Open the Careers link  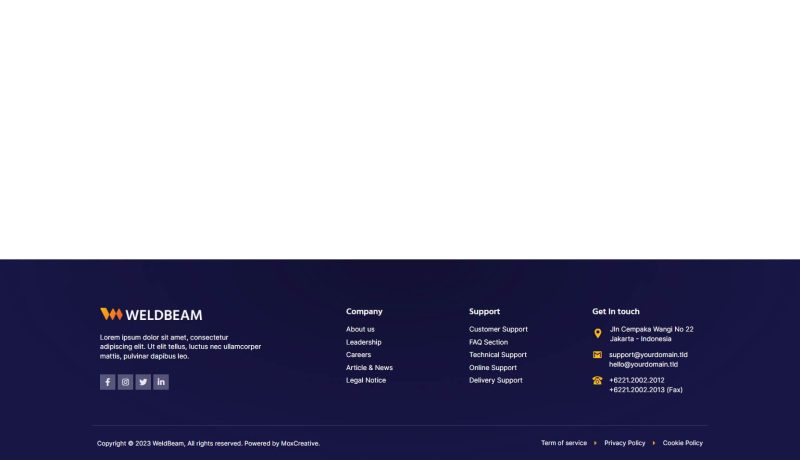pyautogui.click(x=358, y=355)
